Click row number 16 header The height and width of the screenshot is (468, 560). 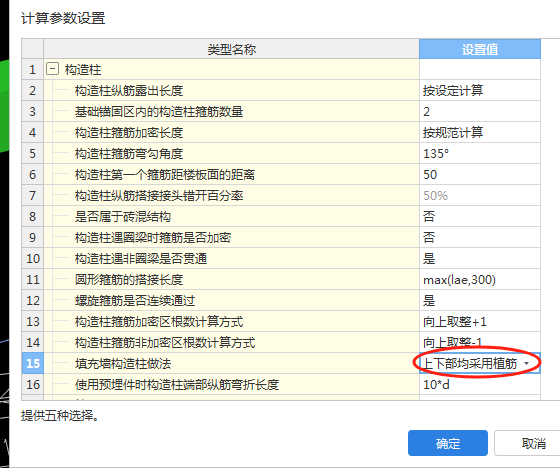pyautogui.click(x=32, y=385)
